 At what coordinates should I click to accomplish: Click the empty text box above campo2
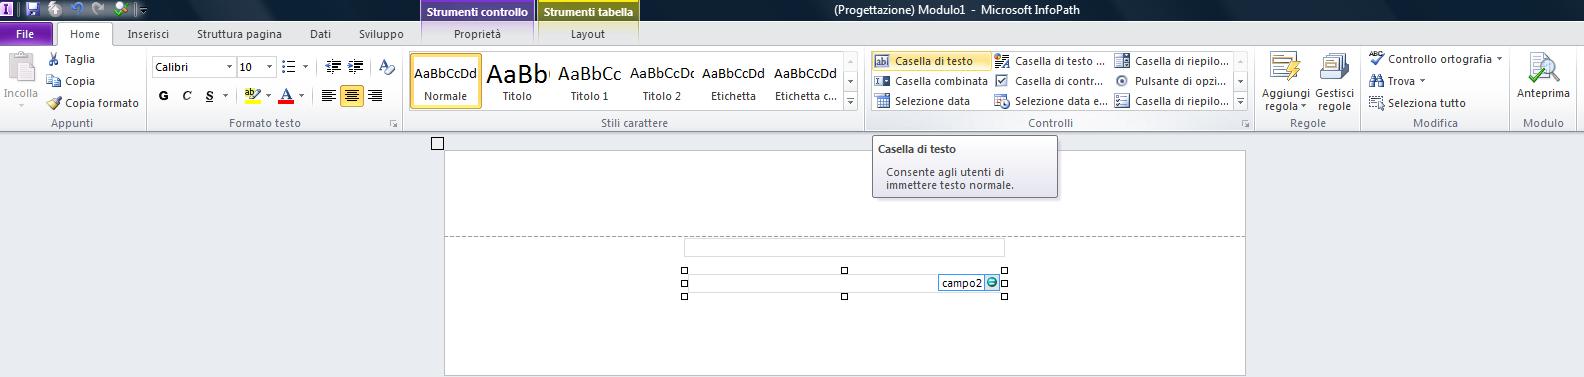pyautogui.click(x=844, y=247)
